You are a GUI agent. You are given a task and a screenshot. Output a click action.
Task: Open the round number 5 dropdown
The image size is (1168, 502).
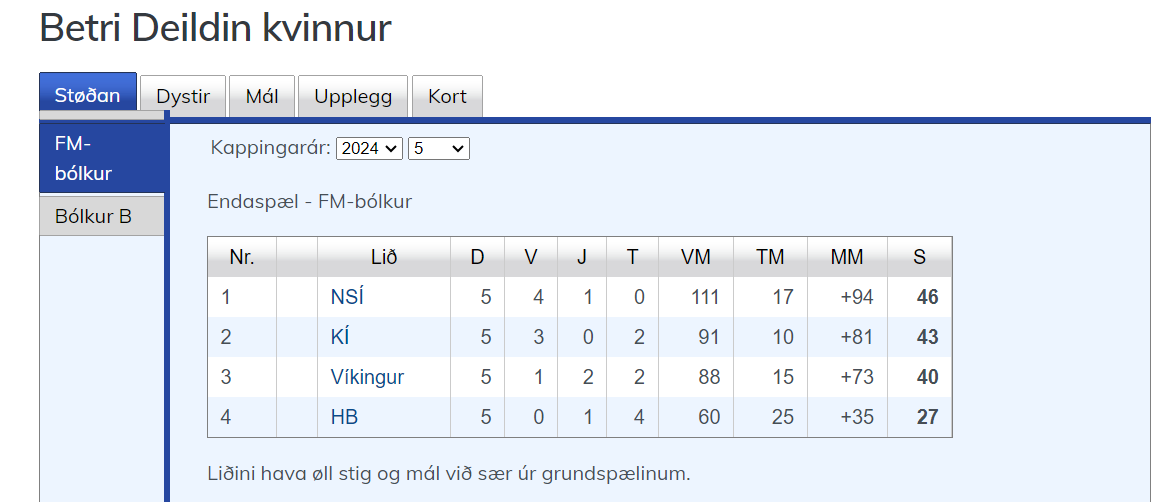439,148
